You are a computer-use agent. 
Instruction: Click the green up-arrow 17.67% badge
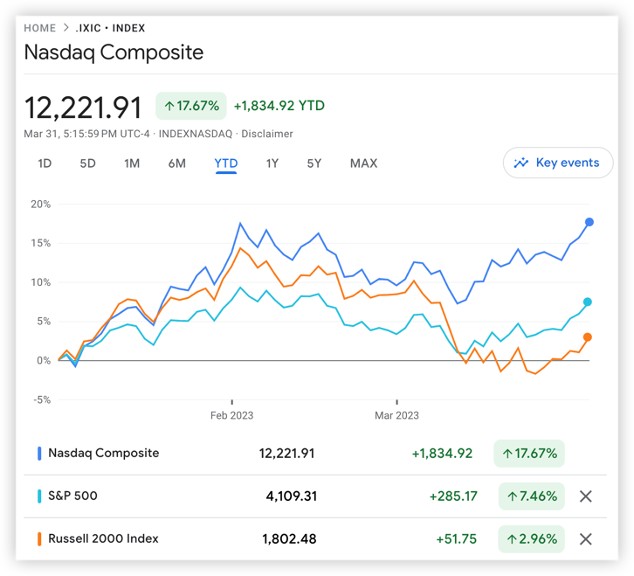pyautogui.click(x=190, y=106)
